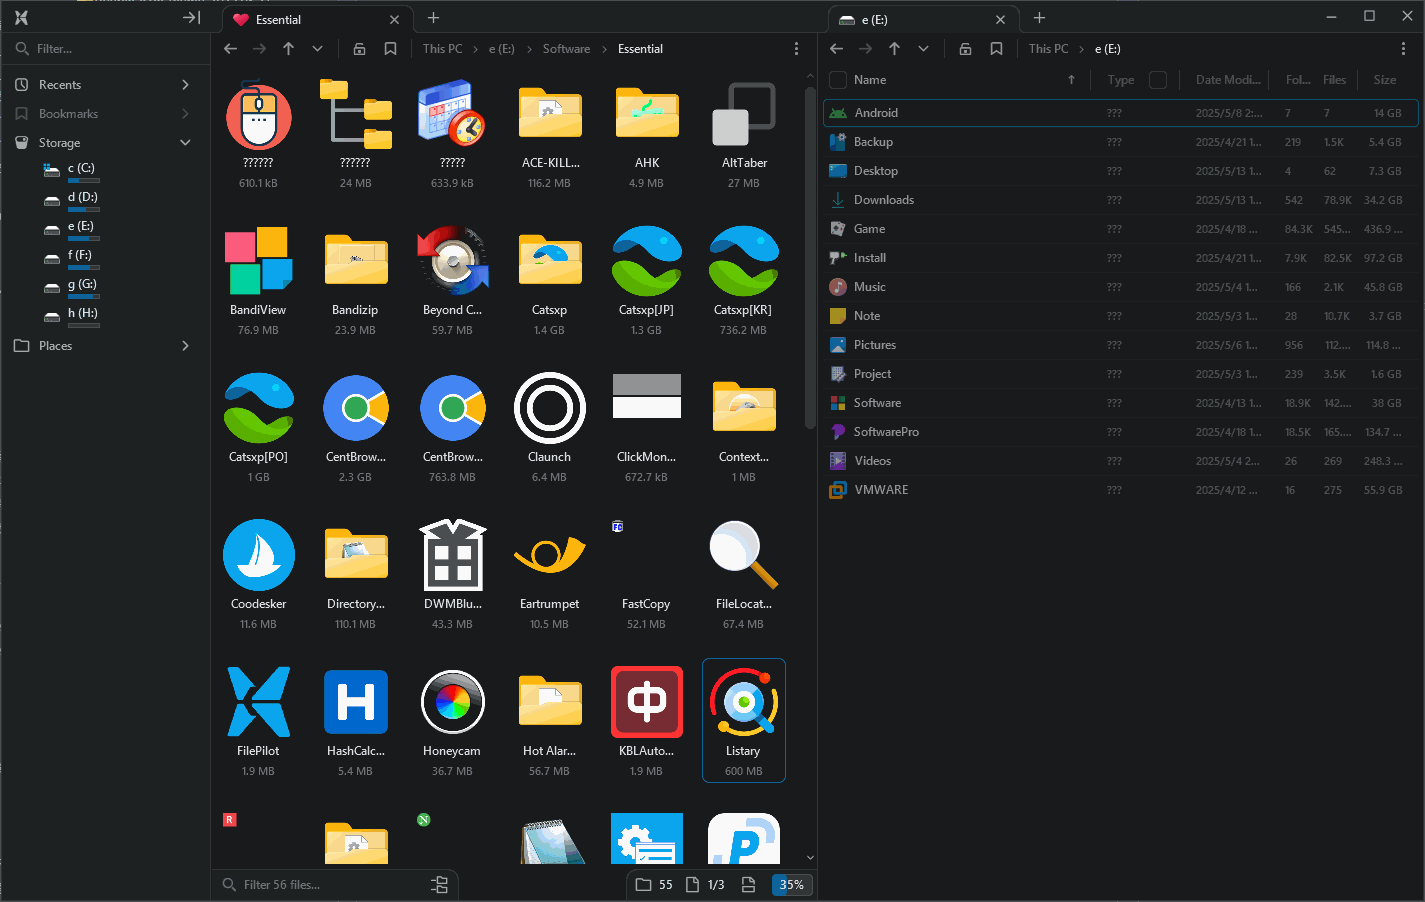Select the Music folder row
The image size is (1425, 902).
click(x=1121, y=287)
